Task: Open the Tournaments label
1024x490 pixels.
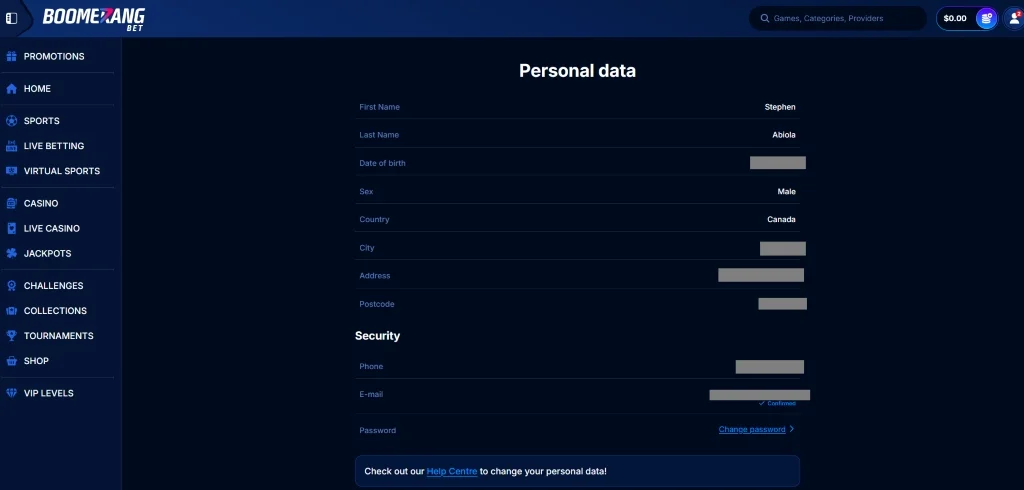Action: 59,336
